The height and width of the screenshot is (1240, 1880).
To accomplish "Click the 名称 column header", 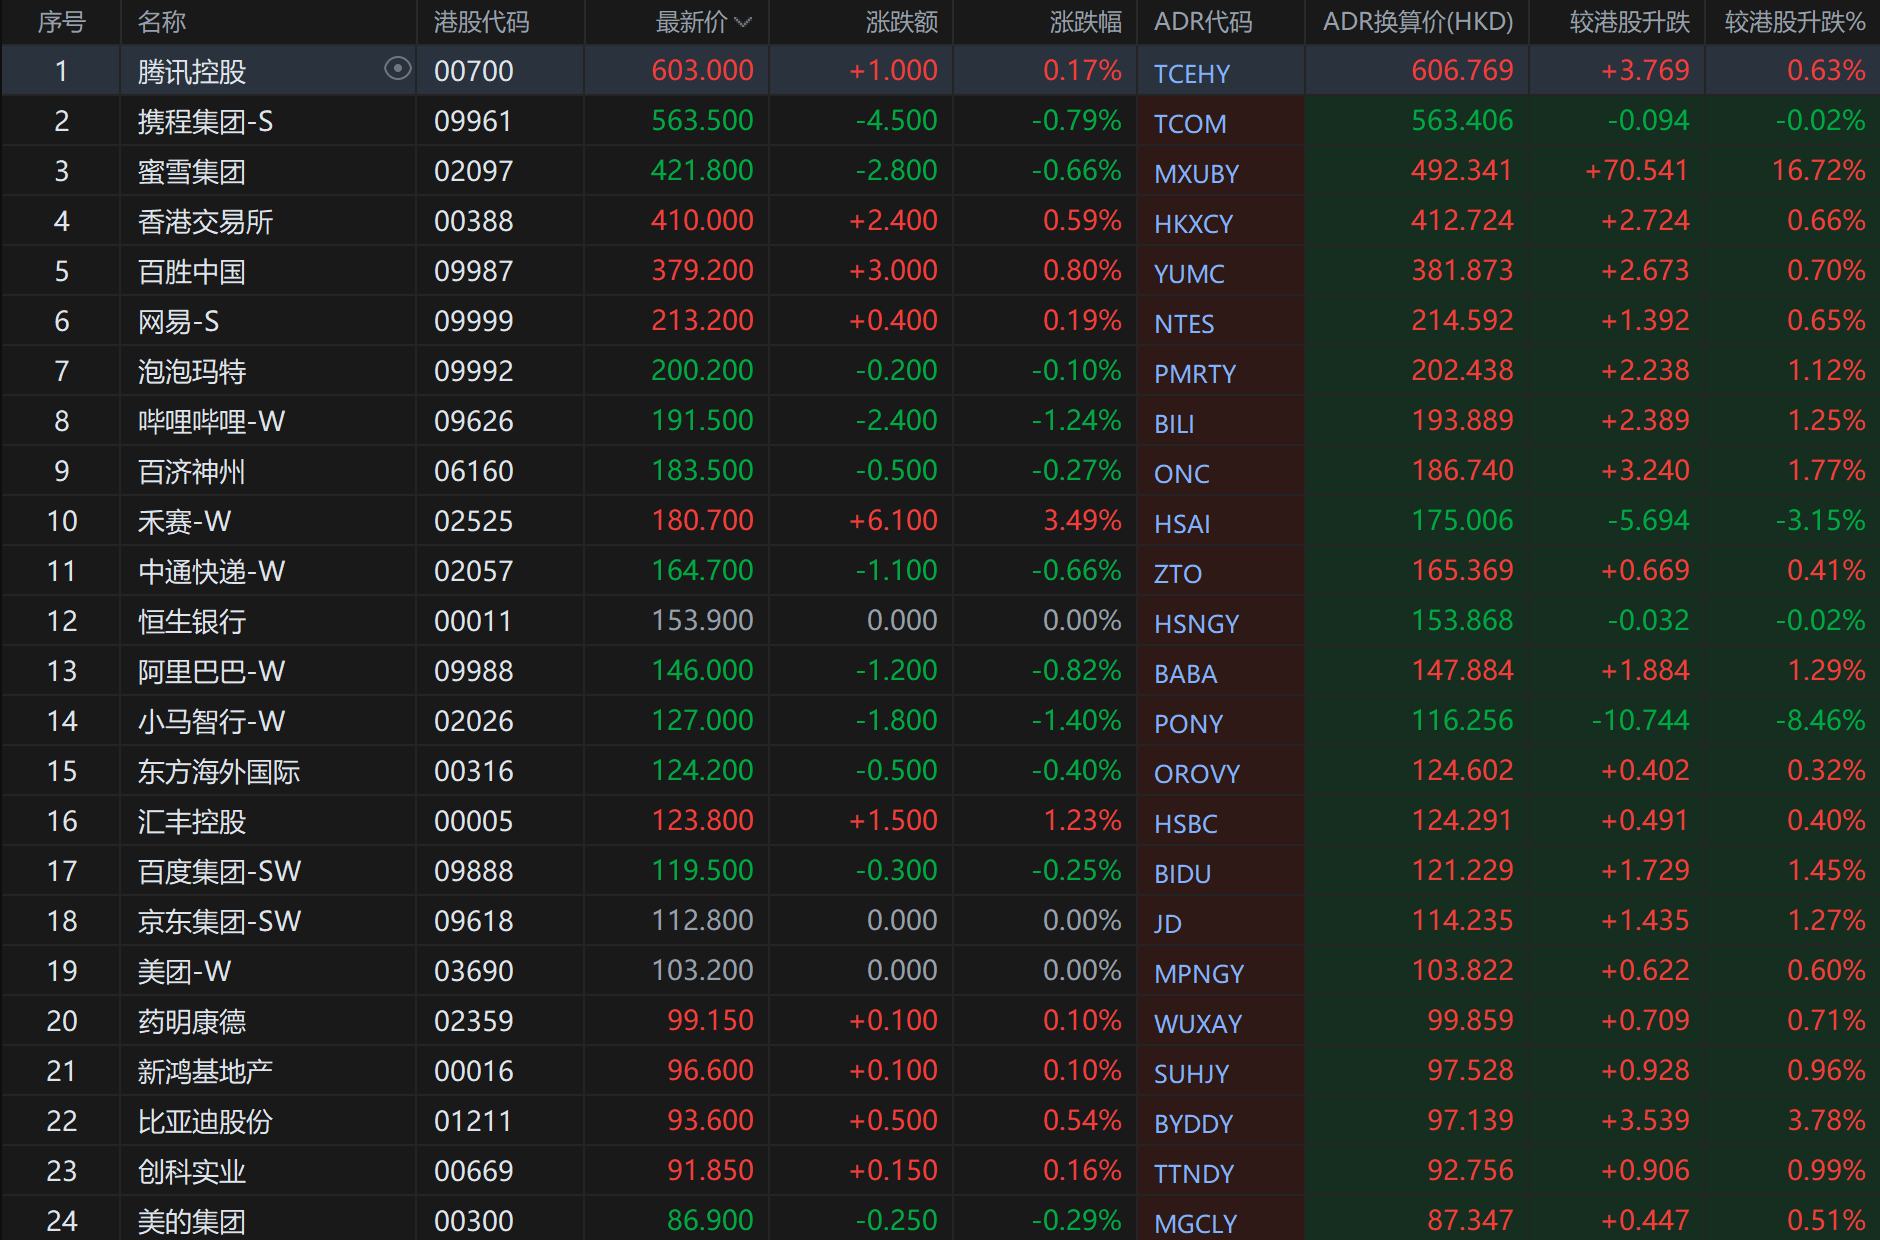I will 162,22.
